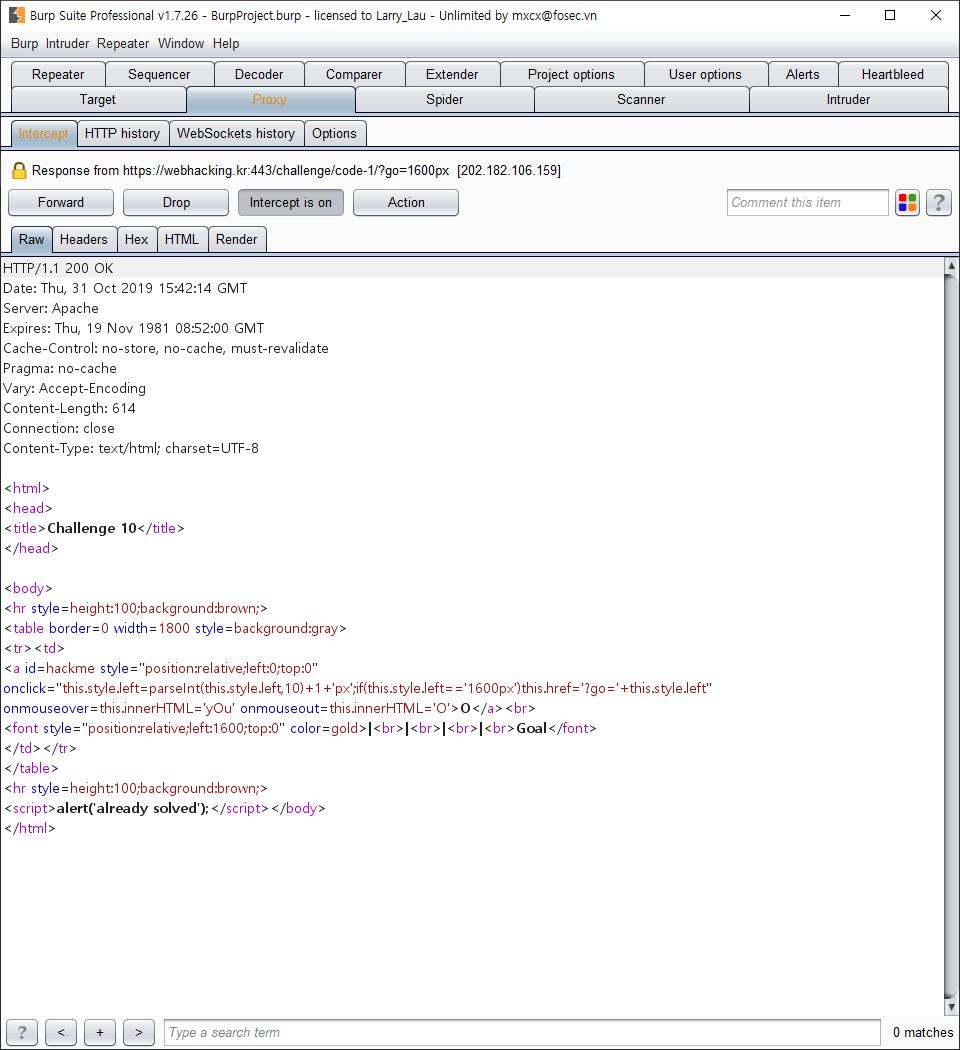Toggle the Intercept is on button
The height and width of the screenshot is (1050, 960).
291,203
